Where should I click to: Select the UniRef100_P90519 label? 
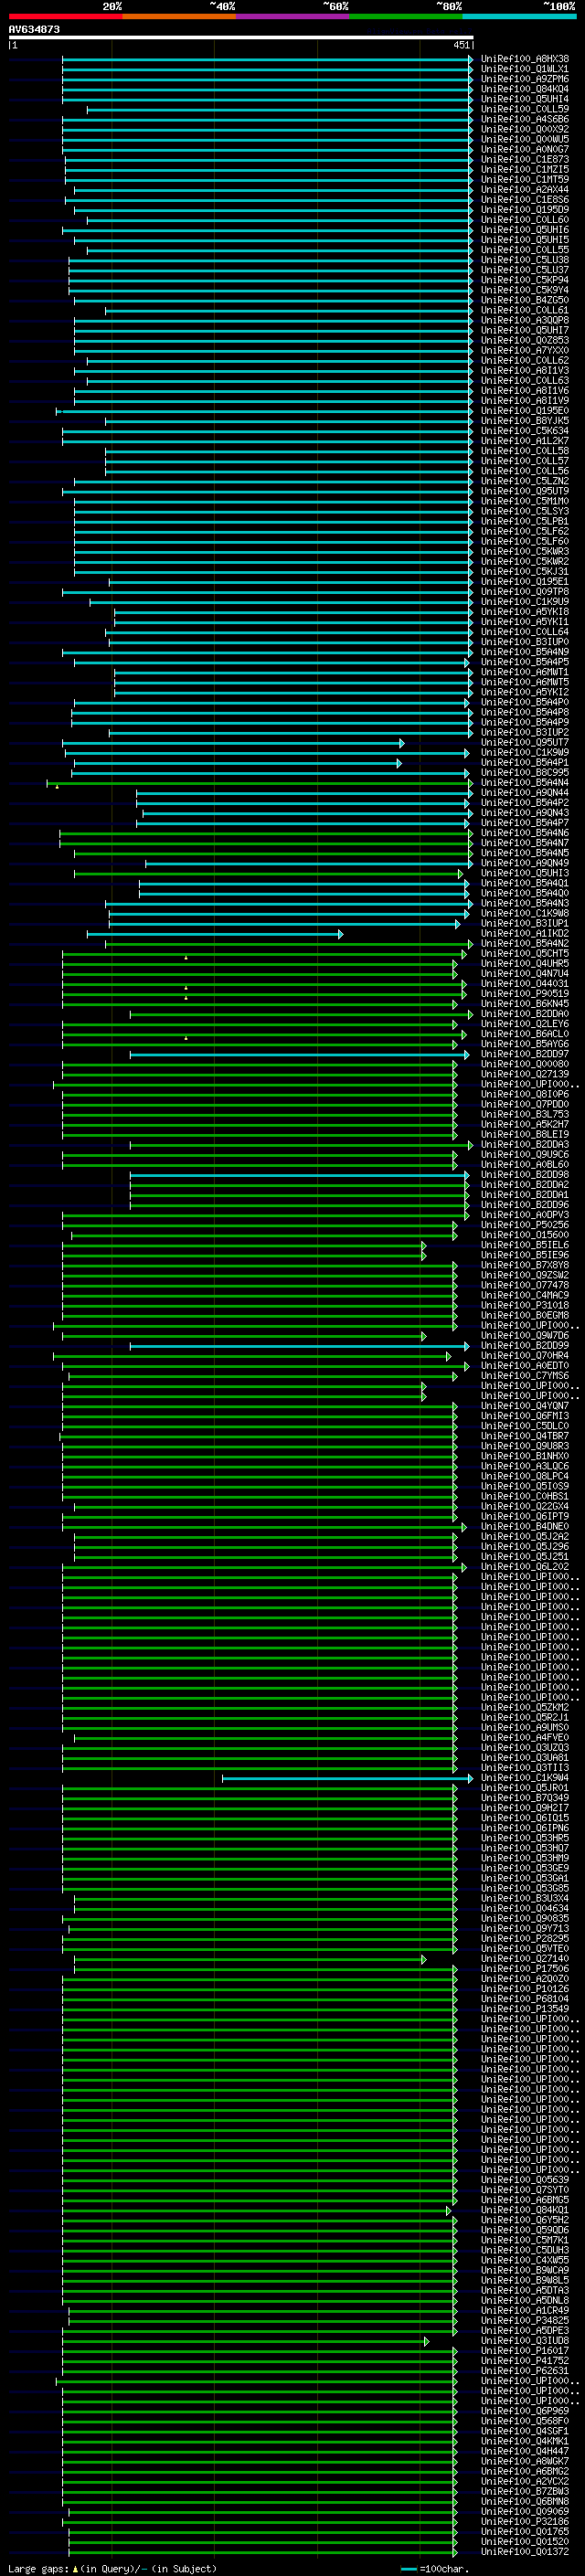(524, 994)
